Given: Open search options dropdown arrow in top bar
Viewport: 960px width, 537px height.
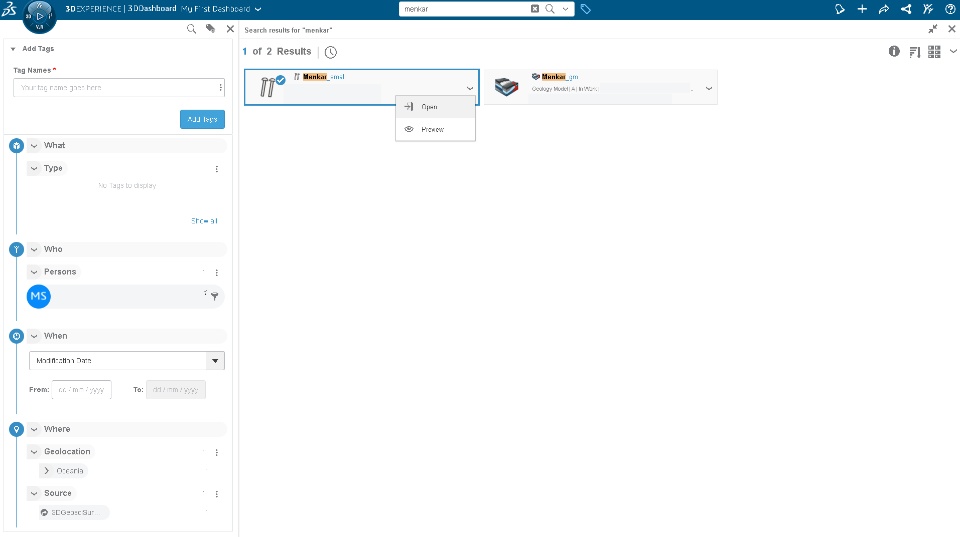Looking at the screenshot, I should tap(565, 9).
